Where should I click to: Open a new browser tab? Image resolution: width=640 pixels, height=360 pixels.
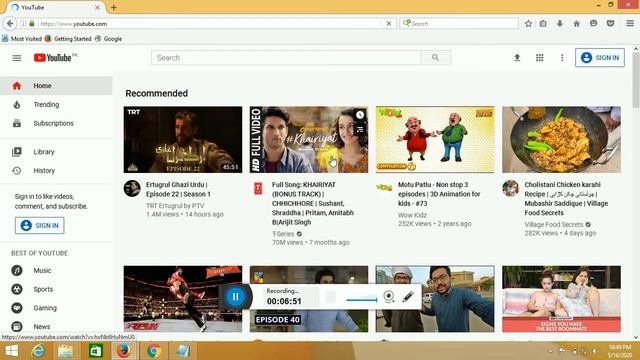tap(113, 7)
